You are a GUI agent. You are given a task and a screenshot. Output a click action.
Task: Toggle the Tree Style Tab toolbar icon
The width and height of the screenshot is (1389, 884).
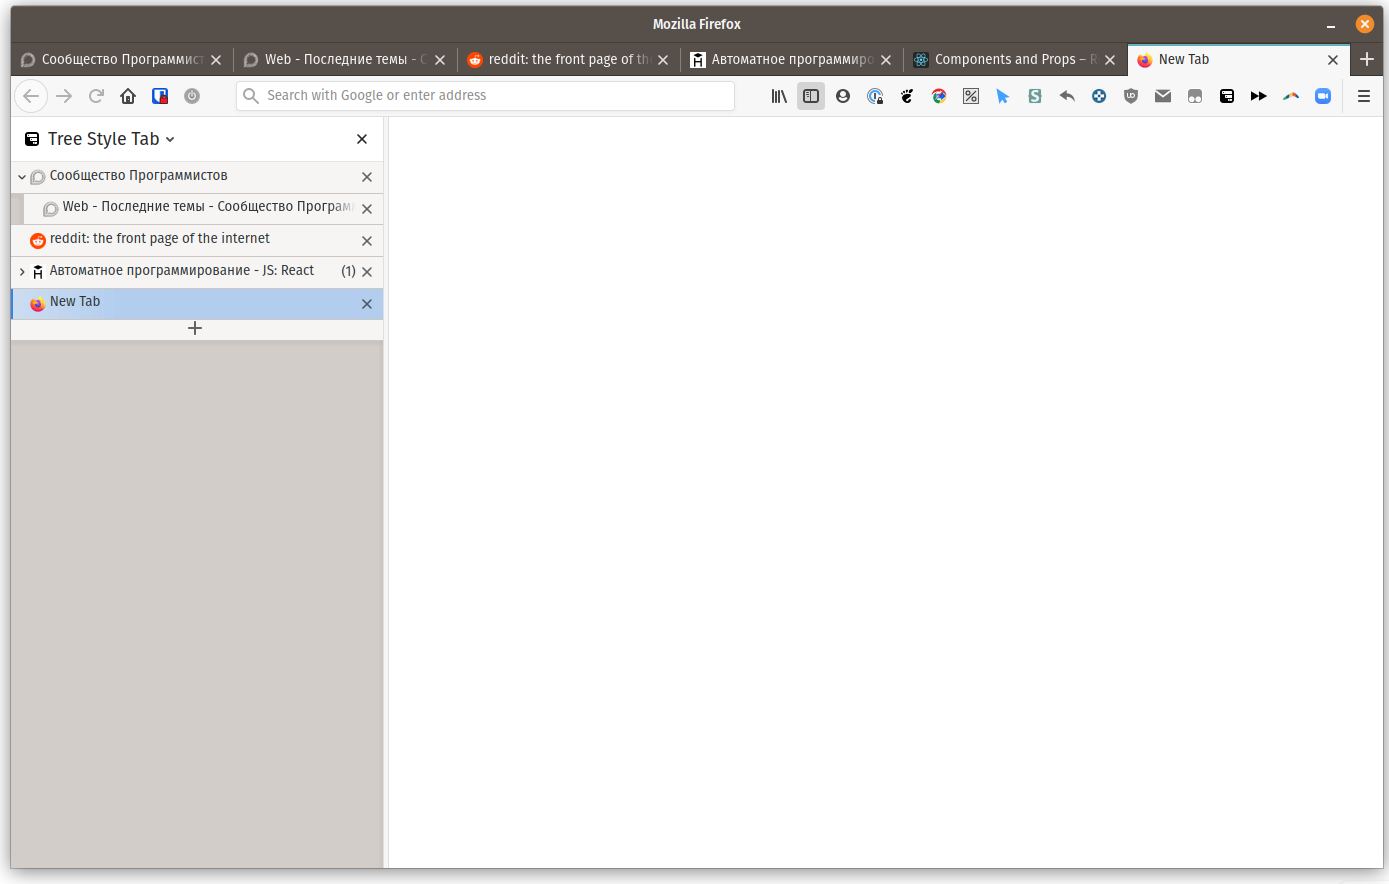[1227, 96]
